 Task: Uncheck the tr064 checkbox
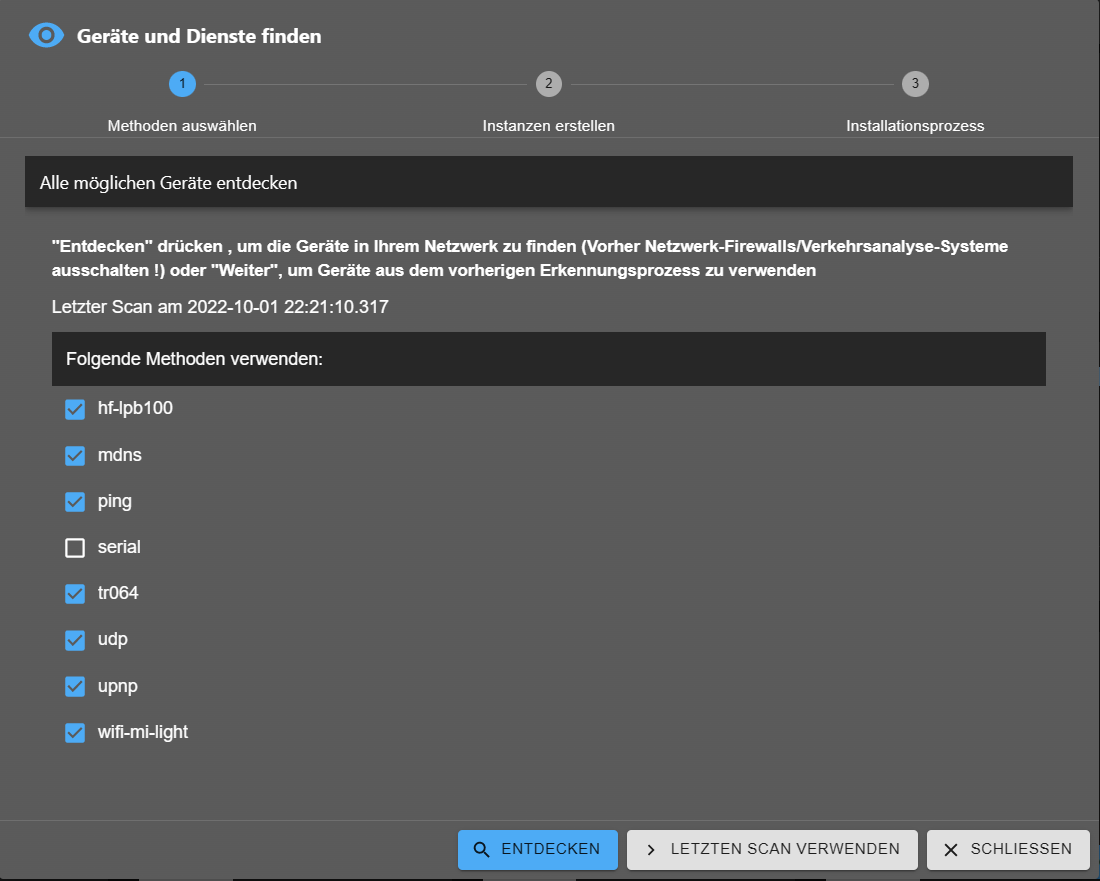point(75,594)
